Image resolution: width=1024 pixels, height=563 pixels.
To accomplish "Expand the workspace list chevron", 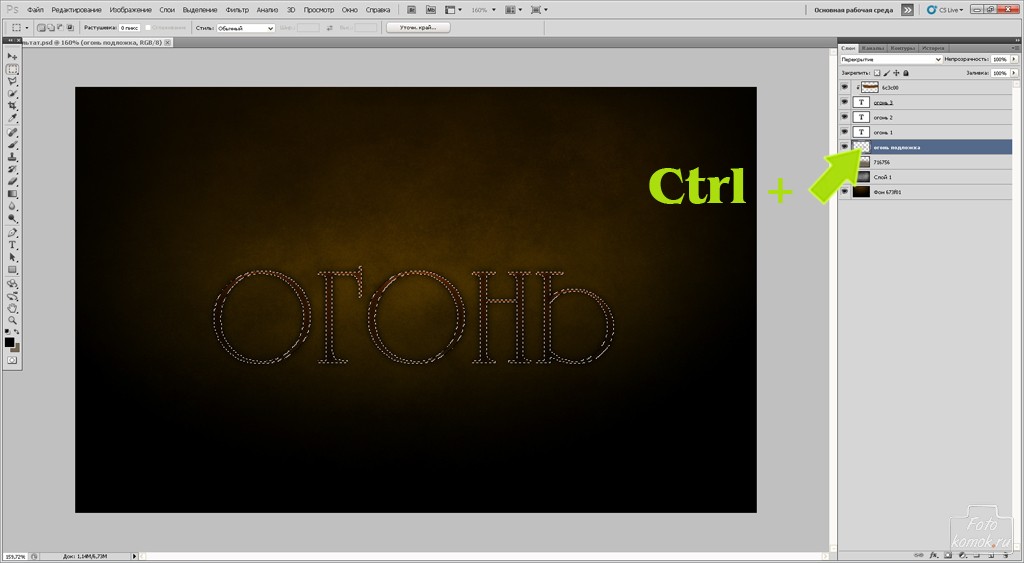I will point(907,10).
